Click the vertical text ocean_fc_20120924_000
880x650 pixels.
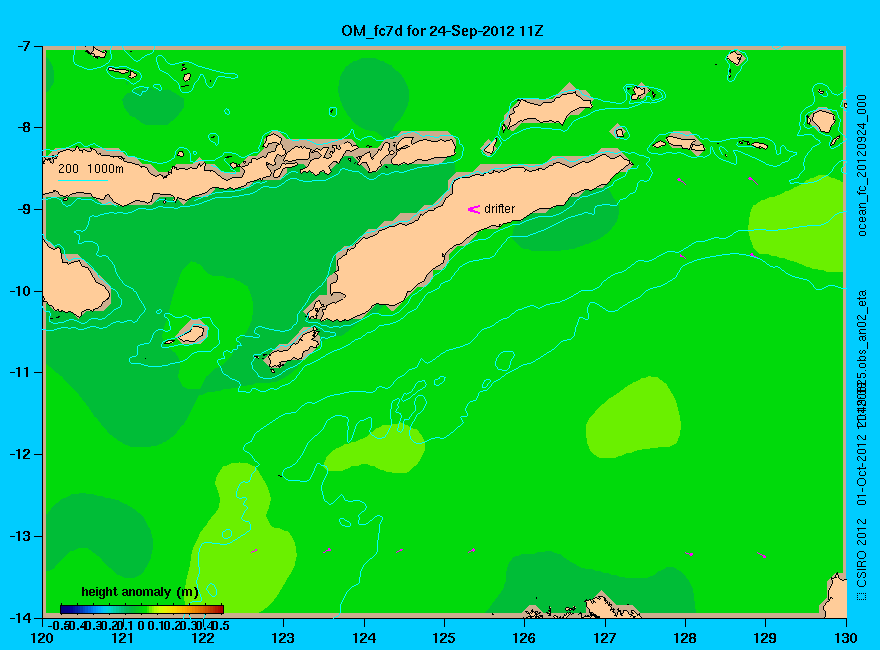862,166
